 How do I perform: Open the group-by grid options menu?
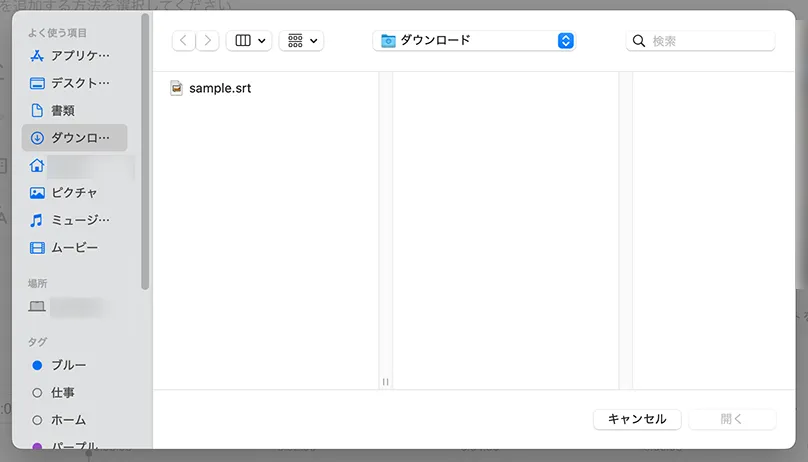point(301,40)
